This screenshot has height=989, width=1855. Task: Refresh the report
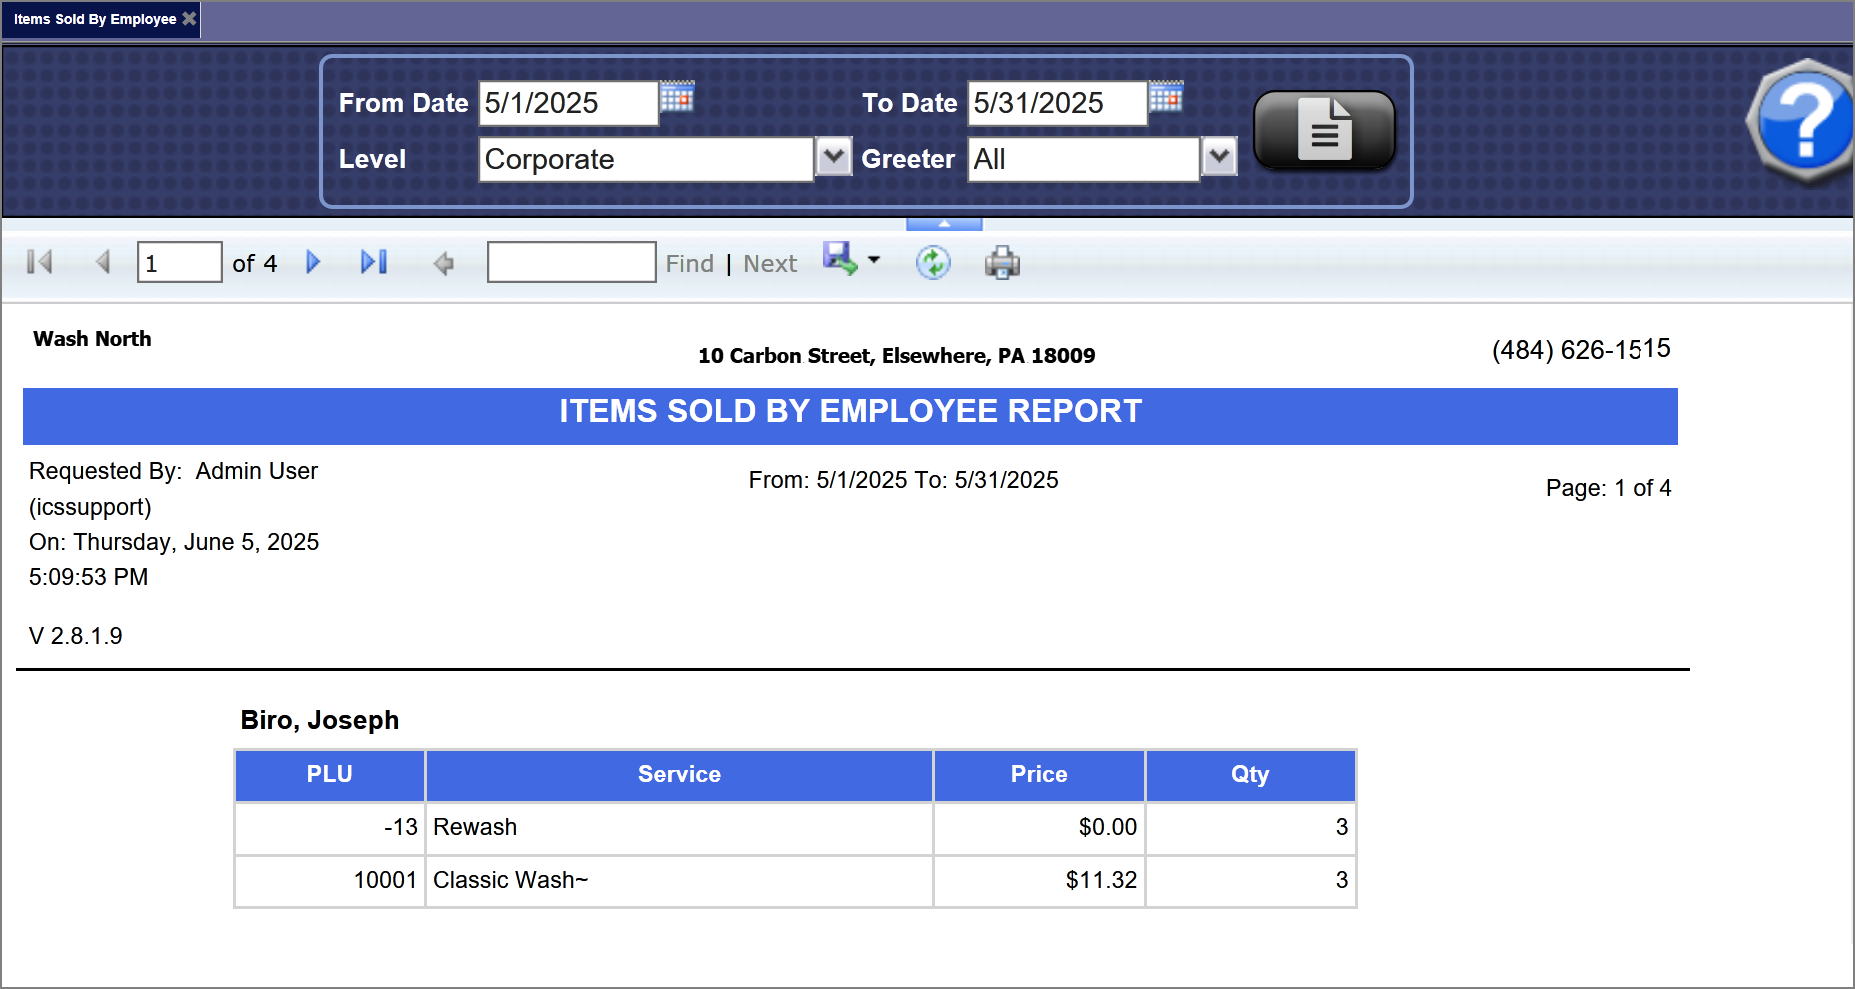[x=933, y=263]
